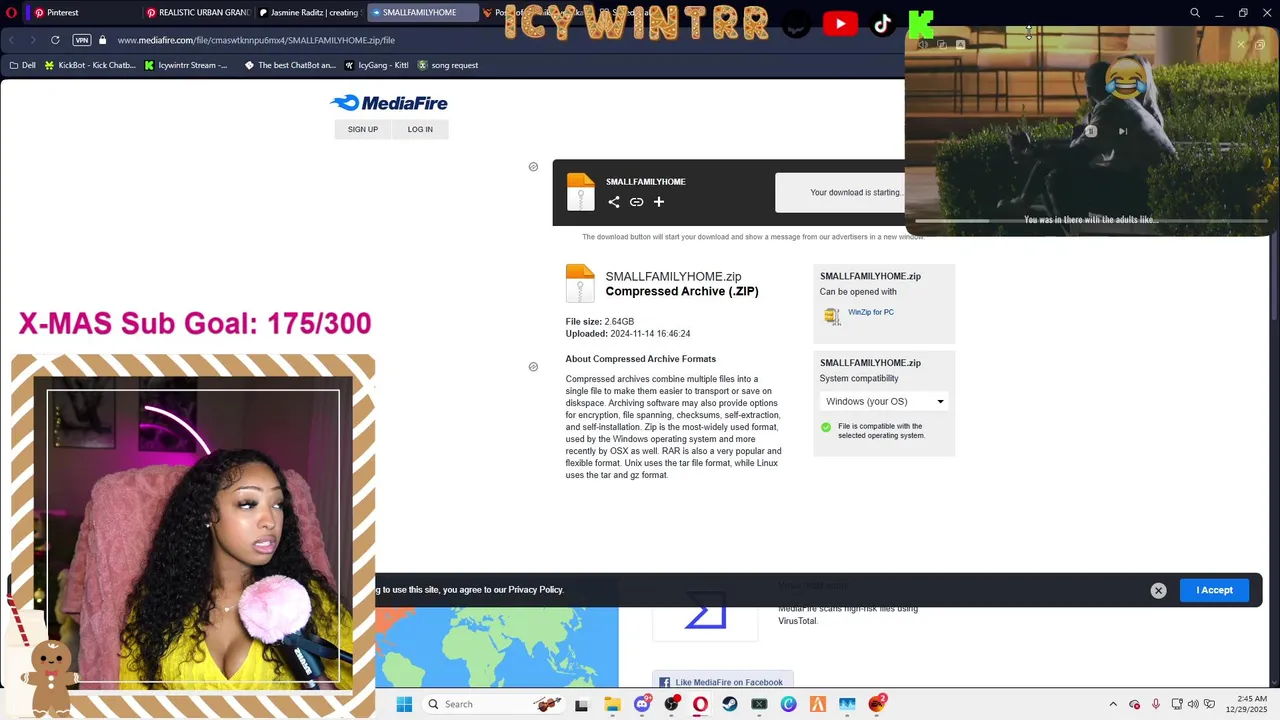Click Your download is starting button

pos(840,193)
